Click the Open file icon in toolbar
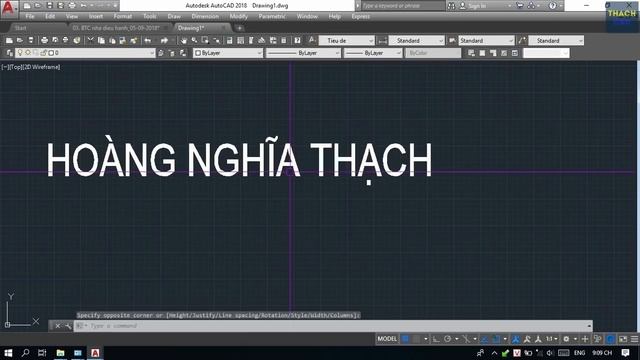 20,40
